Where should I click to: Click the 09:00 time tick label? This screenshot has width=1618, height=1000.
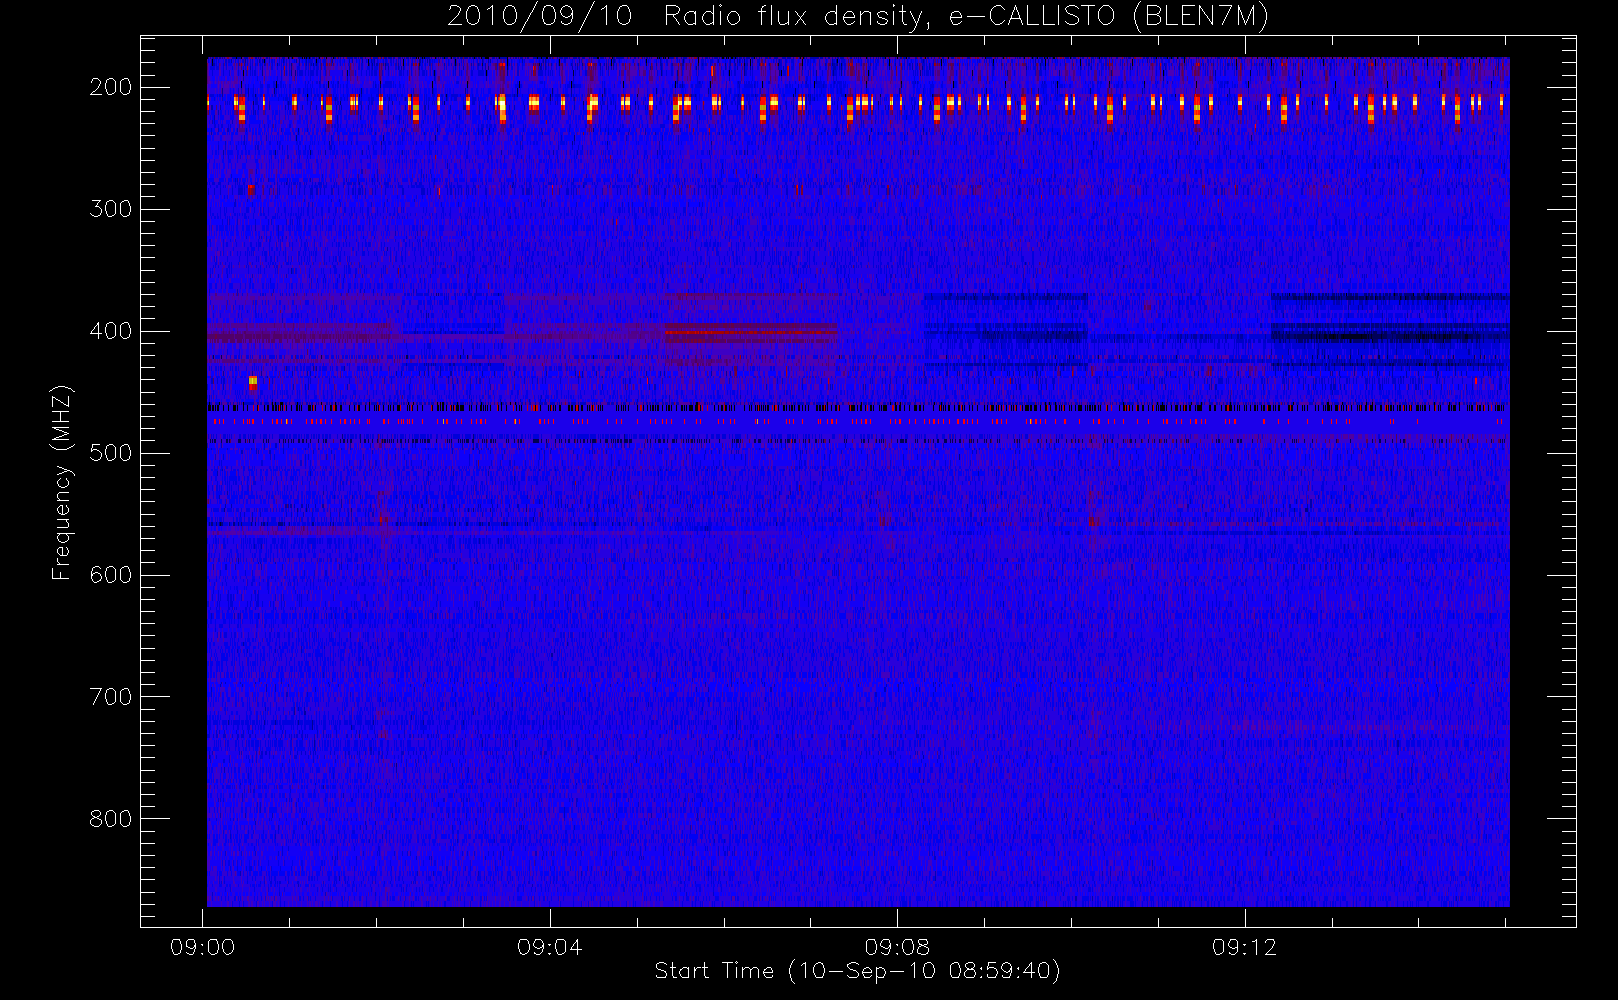click(203, 947)
